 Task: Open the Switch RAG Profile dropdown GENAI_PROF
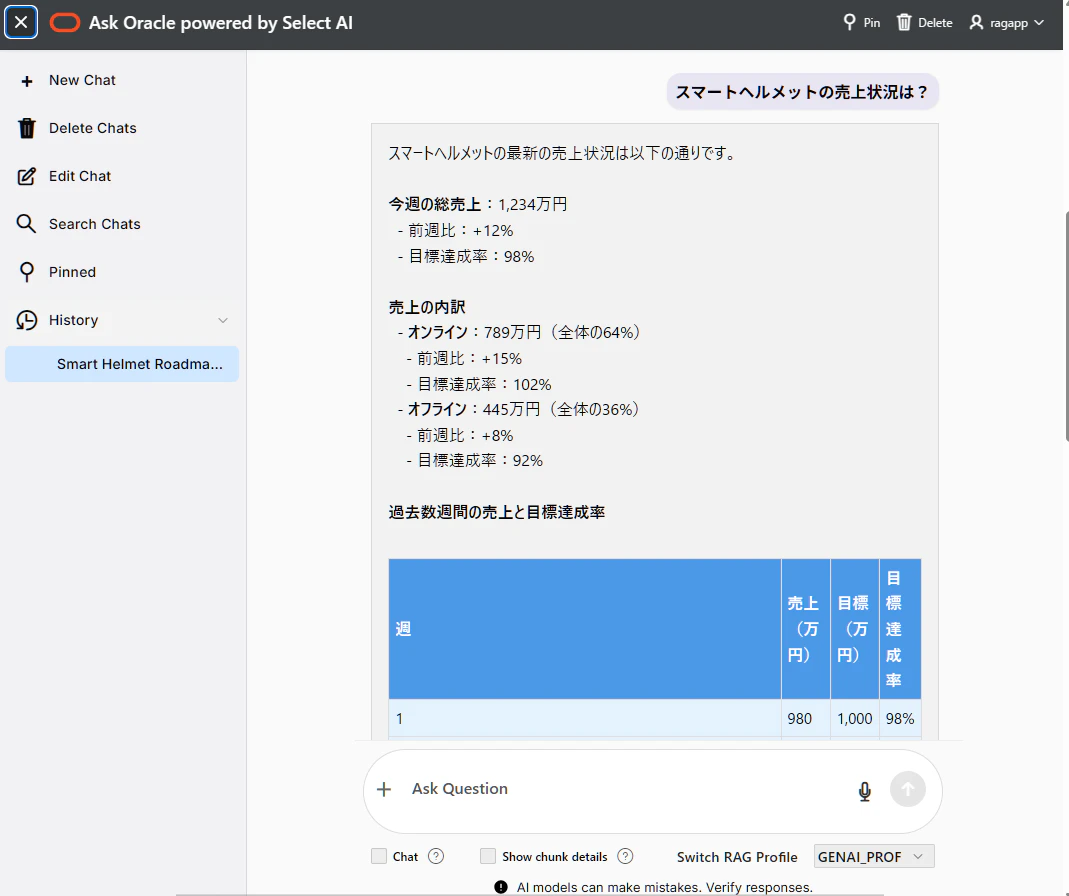pyautogui.click(x=874, y=856)
